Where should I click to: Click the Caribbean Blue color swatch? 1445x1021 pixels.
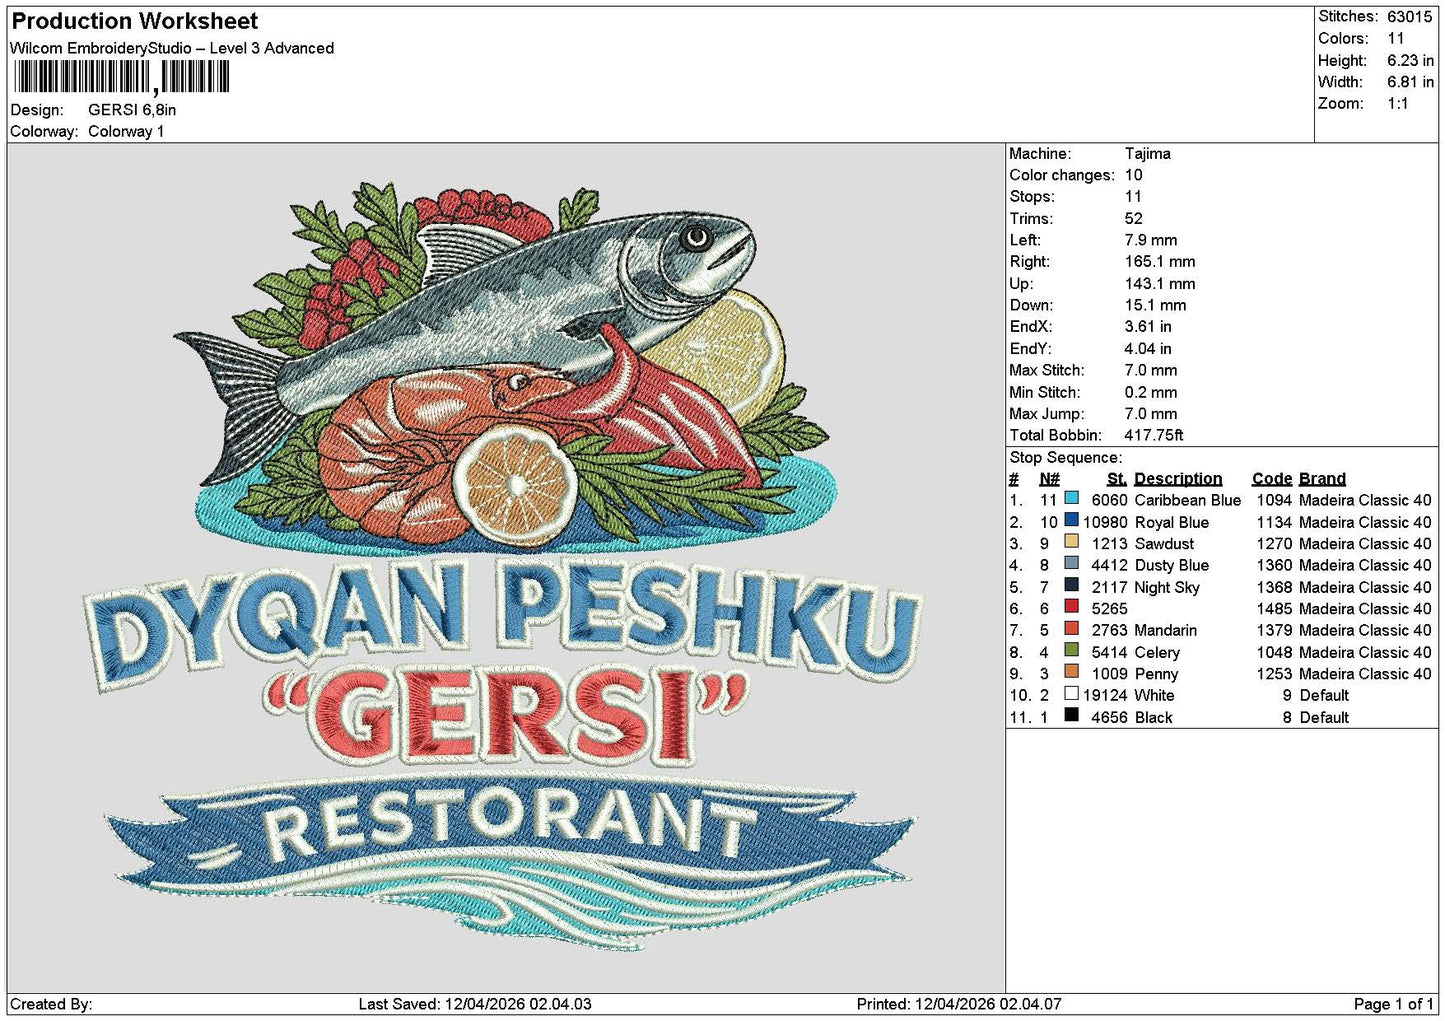coord(1072,499)
